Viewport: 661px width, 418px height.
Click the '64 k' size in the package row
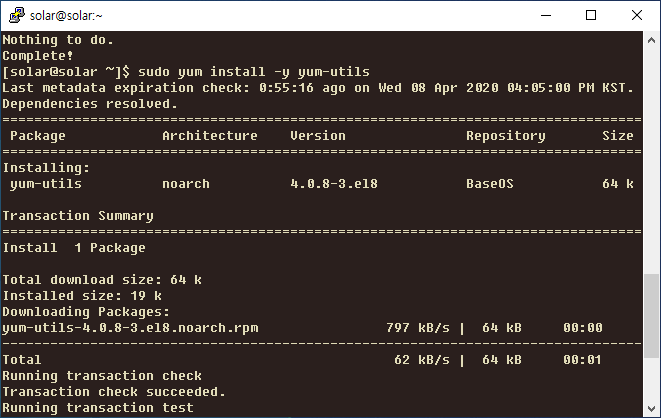(618, 184)
